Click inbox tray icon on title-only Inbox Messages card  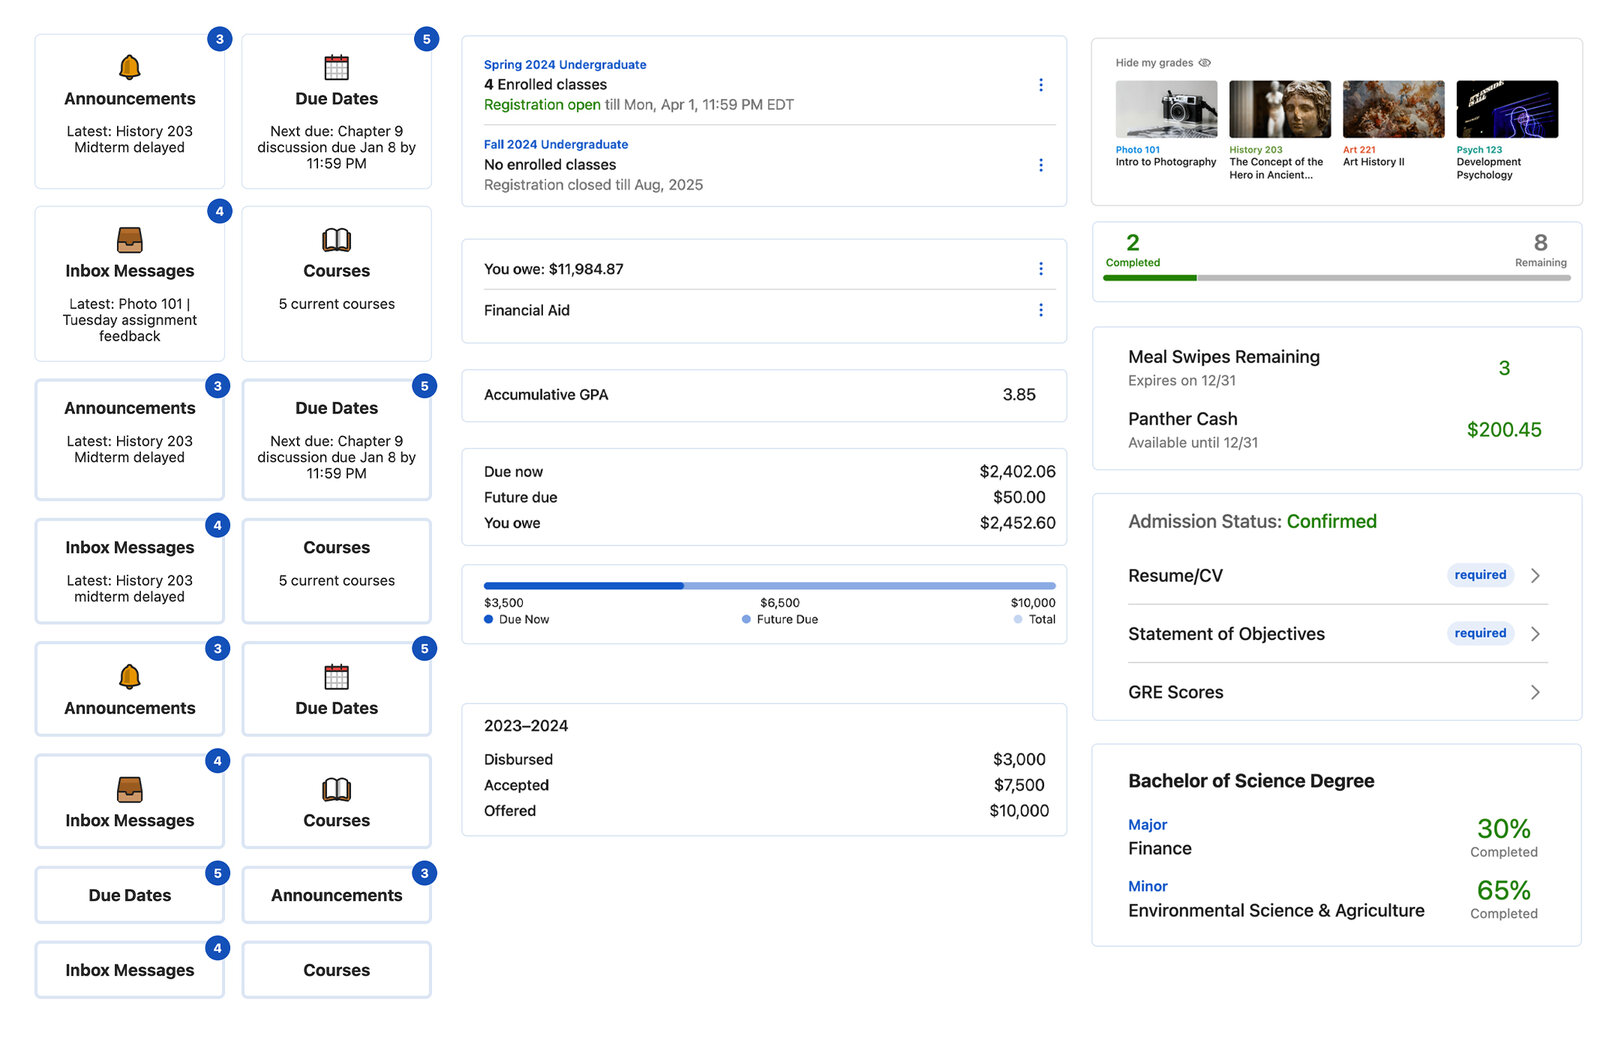pyautogui.click(x=130, y=789)
